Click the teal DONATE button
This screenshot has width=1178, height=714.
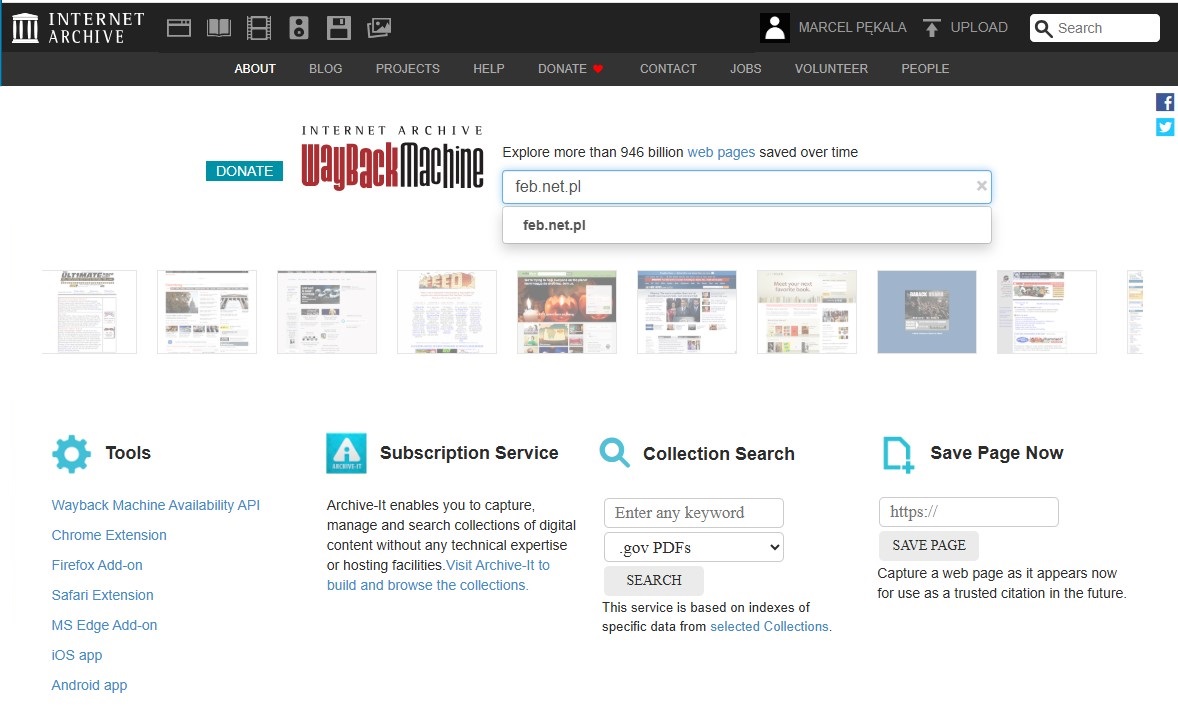pyautogui.click(x=244, y=171)
